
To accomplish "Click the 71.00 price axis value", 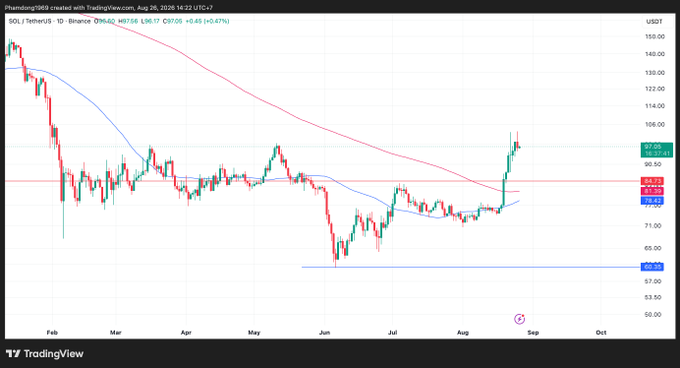I will tap(653, 226).
